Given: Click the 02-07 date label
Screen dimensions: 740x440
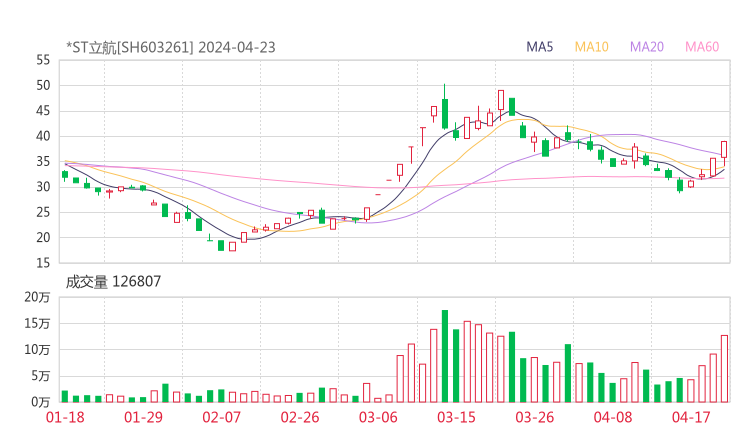Looking at the screenshot, I should [x=222, y=417].
